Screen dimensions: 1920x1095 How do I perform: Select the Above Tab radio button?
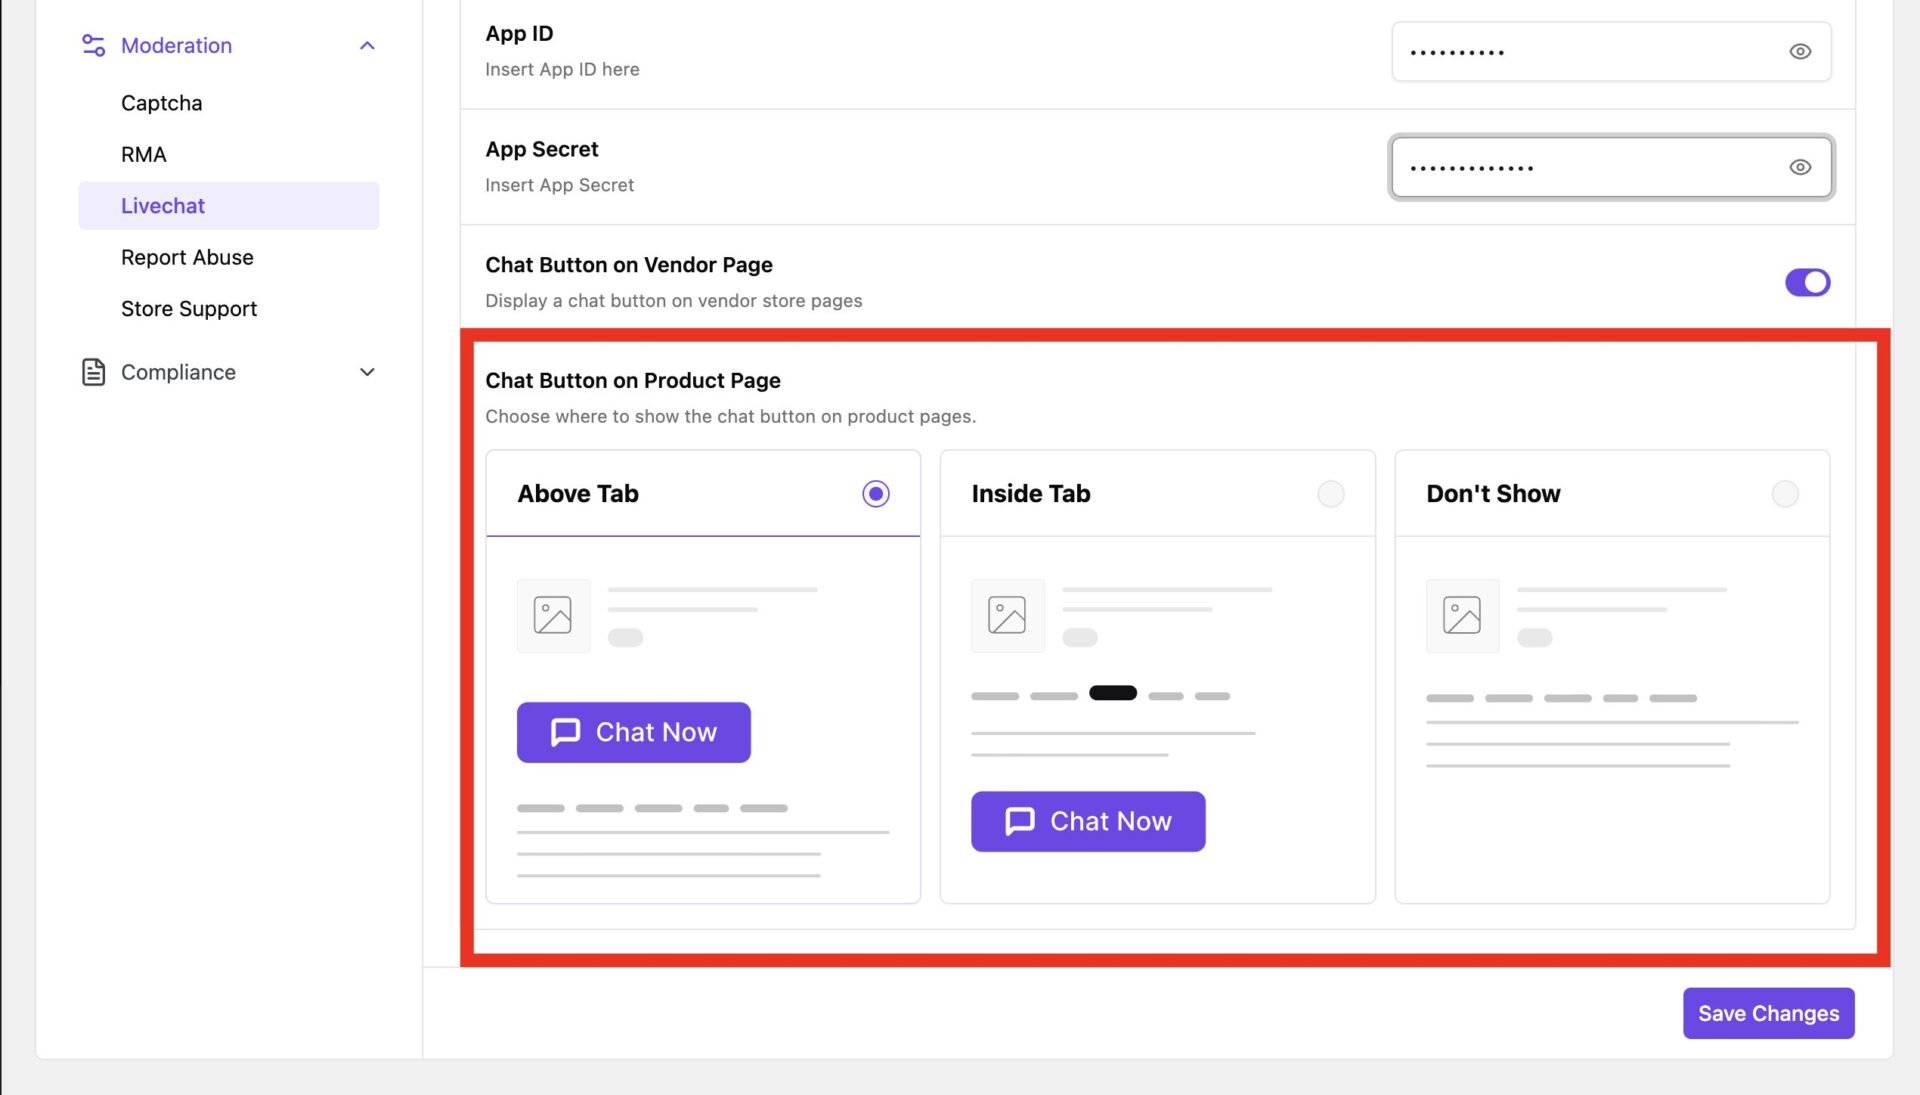pos(876,494)
